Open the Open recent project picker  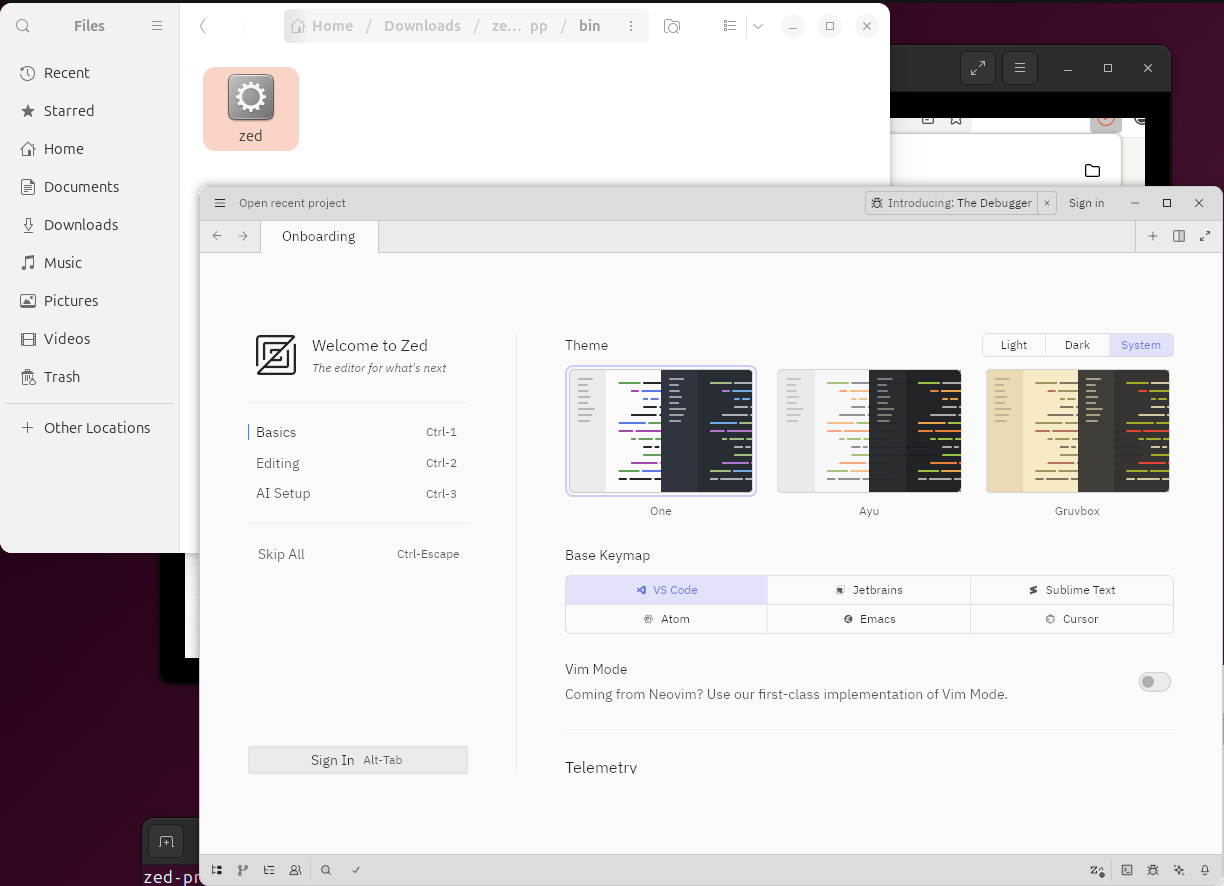(292, 203)
